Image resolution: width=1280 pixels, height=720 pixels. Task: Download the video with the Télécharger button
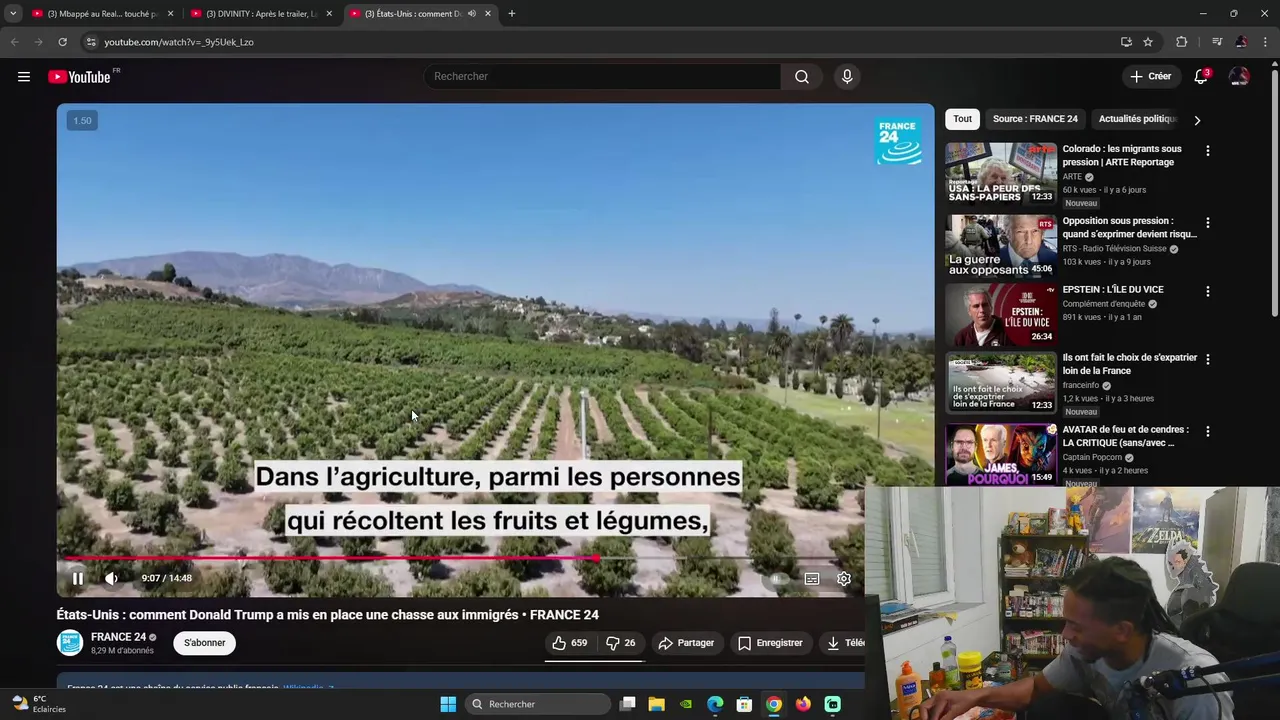[843, 643]
